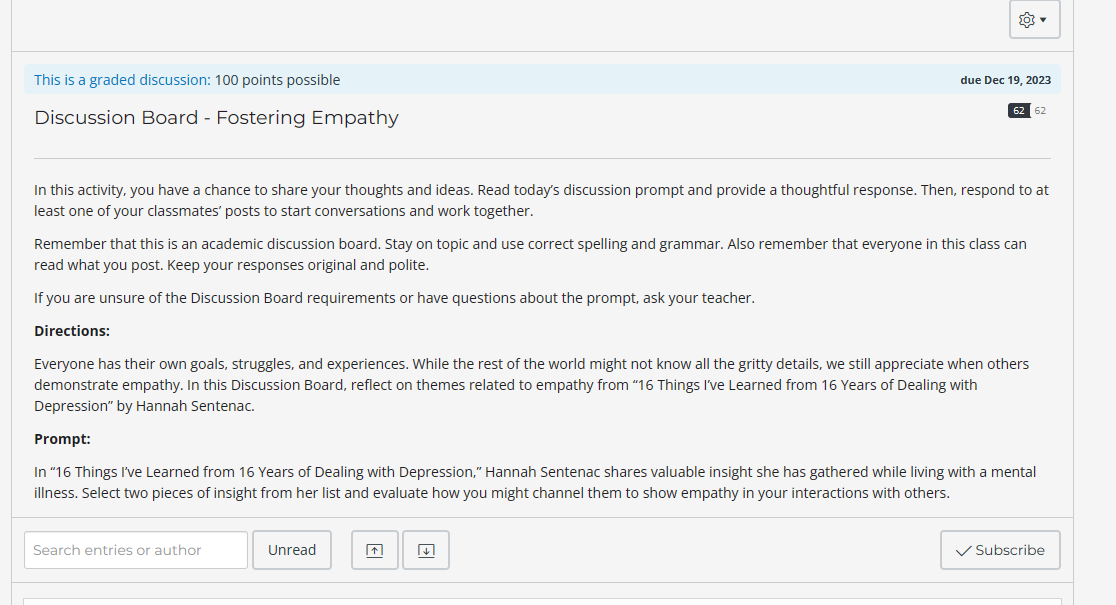Select the bold "Prompt:" heading
1116x605 pixels.
point(61,438)
